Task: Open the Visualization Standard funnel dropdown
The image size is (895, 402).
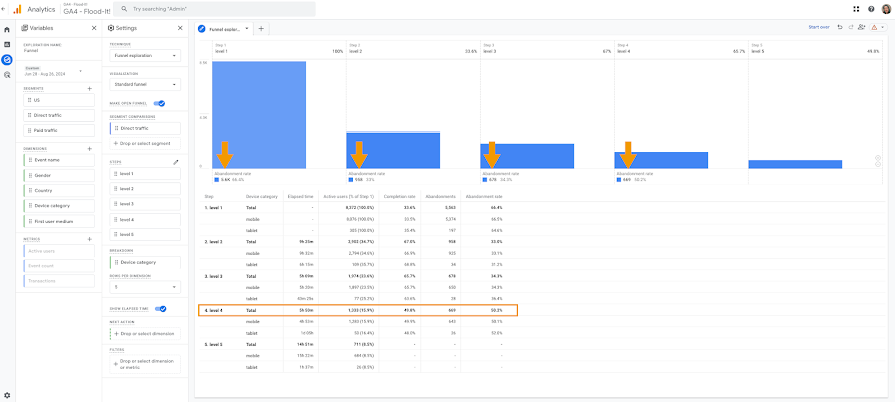Action: (x=145, y=85)
